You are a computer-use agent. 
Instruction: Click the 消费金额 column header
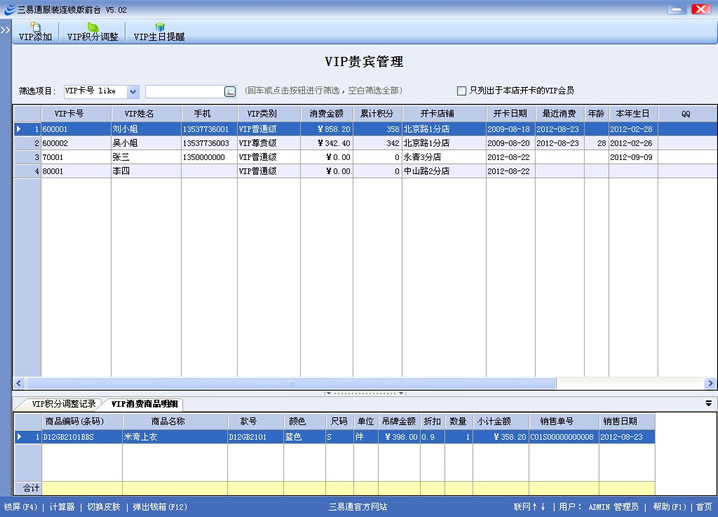(326, 114)
